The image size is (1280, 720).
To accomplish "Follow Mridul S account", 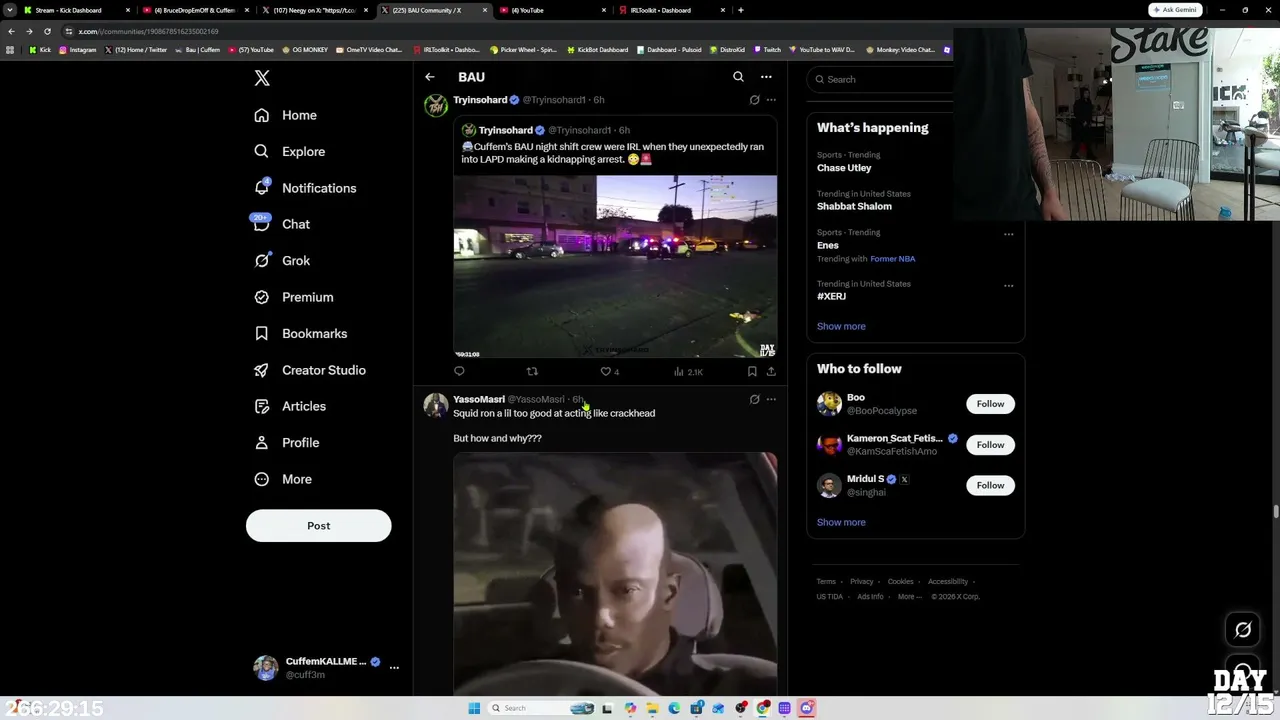I will pyautogui.click(x=990, y=485).
